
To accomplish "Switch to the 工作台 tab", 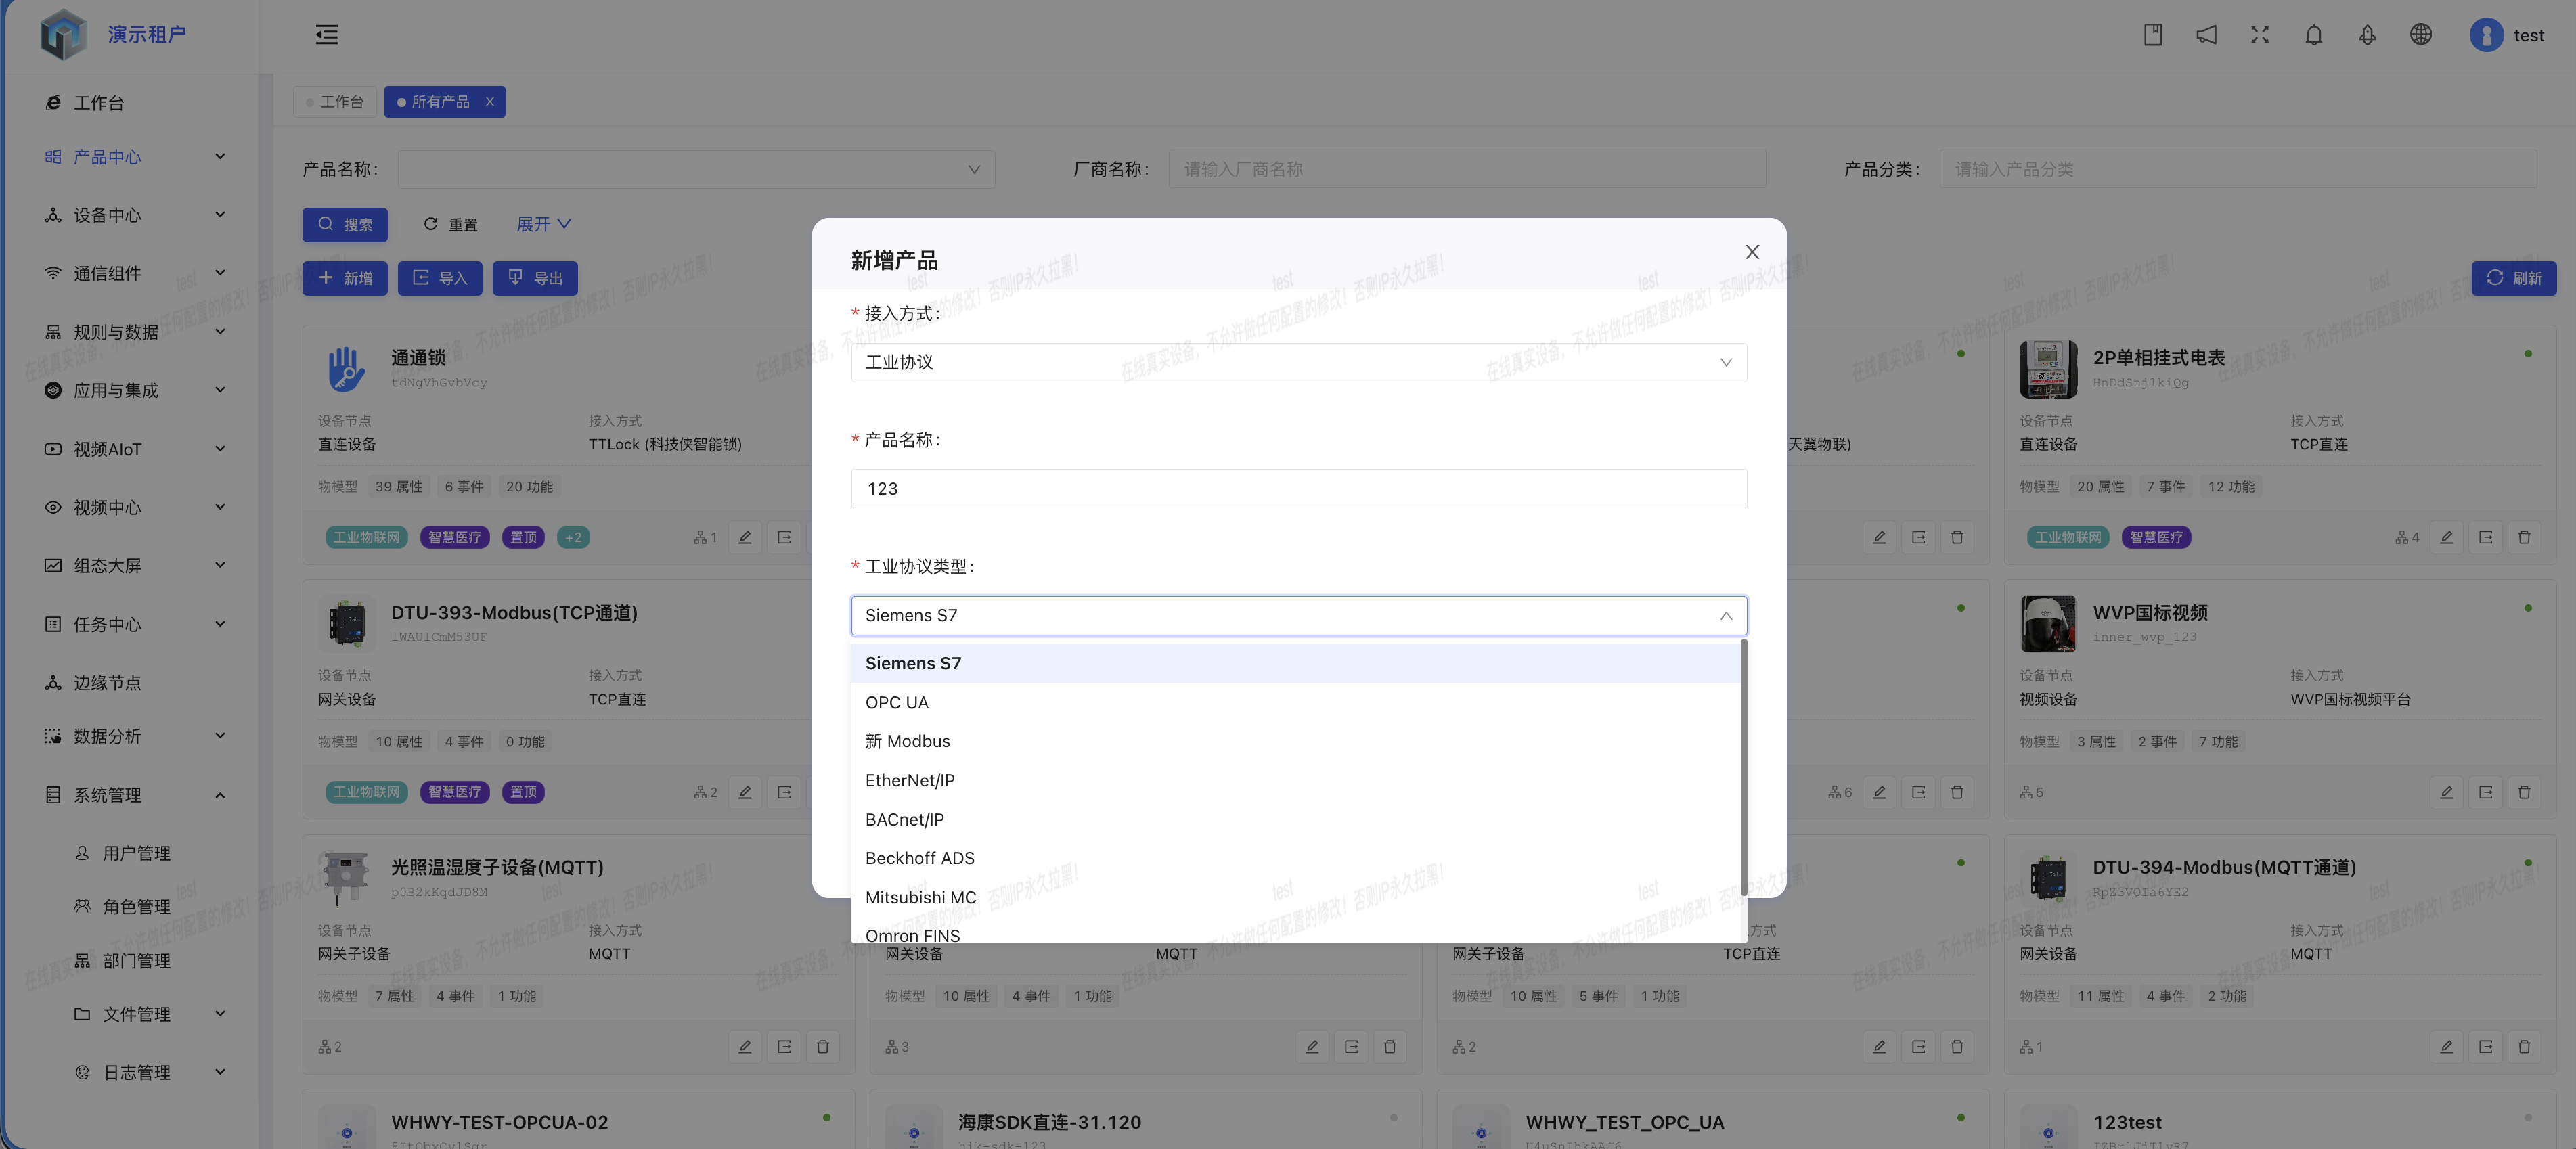I will (x=335, y=102).
